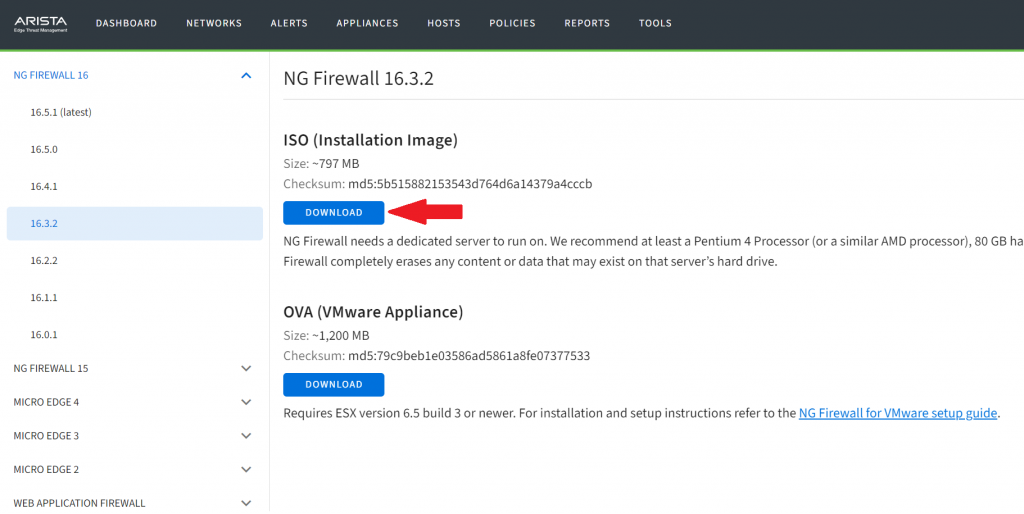The width and height of the screenshot is (1024, 514).
Task: Download the ISO installation image
Action: (x=334, y=212)
